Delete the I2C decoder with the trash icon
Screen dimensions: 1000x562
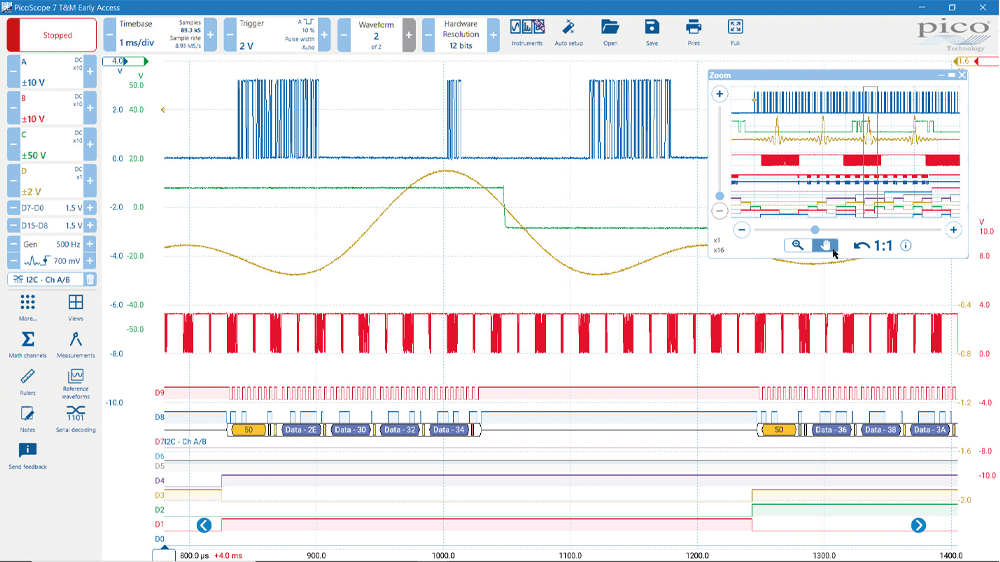[90, 279]
